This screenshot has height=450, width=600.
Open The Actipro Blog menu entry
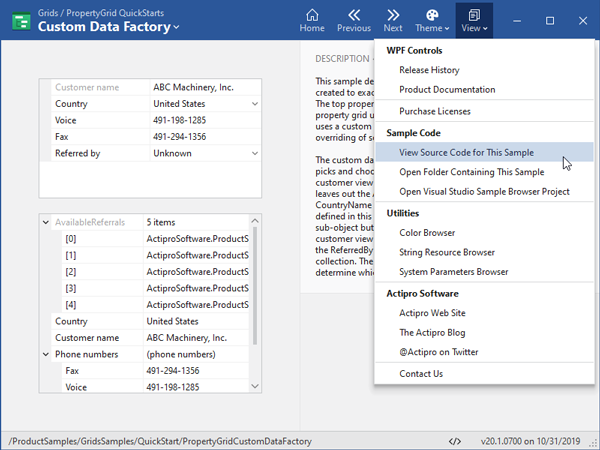(x=484, y=333)
